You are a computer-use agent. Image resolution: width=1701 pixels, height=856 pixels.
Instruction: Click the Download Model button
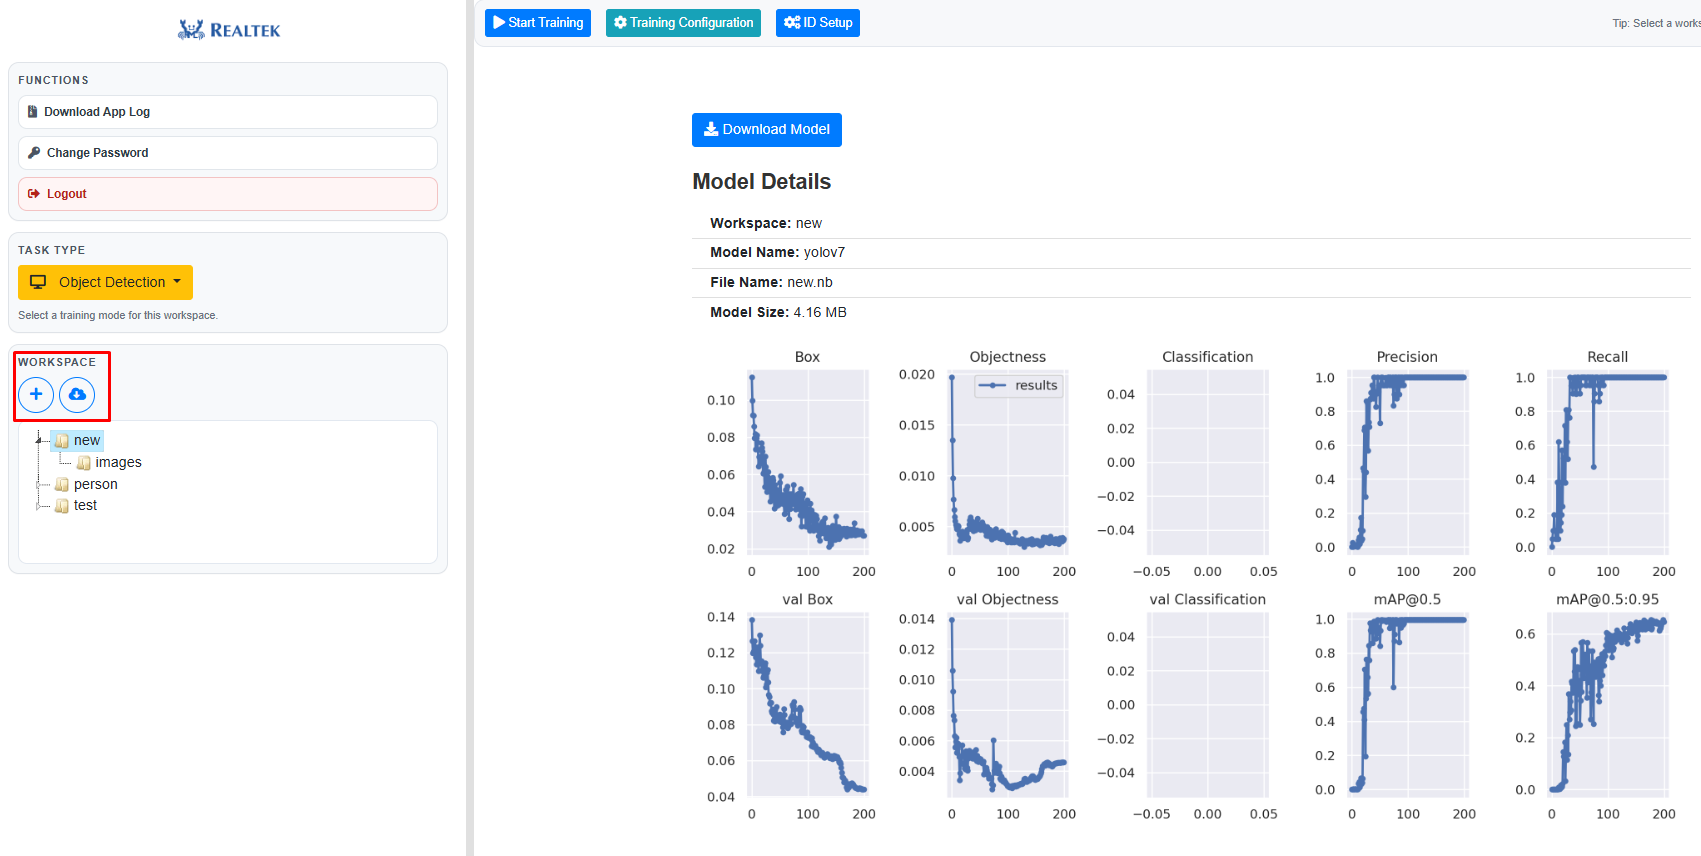766,130
